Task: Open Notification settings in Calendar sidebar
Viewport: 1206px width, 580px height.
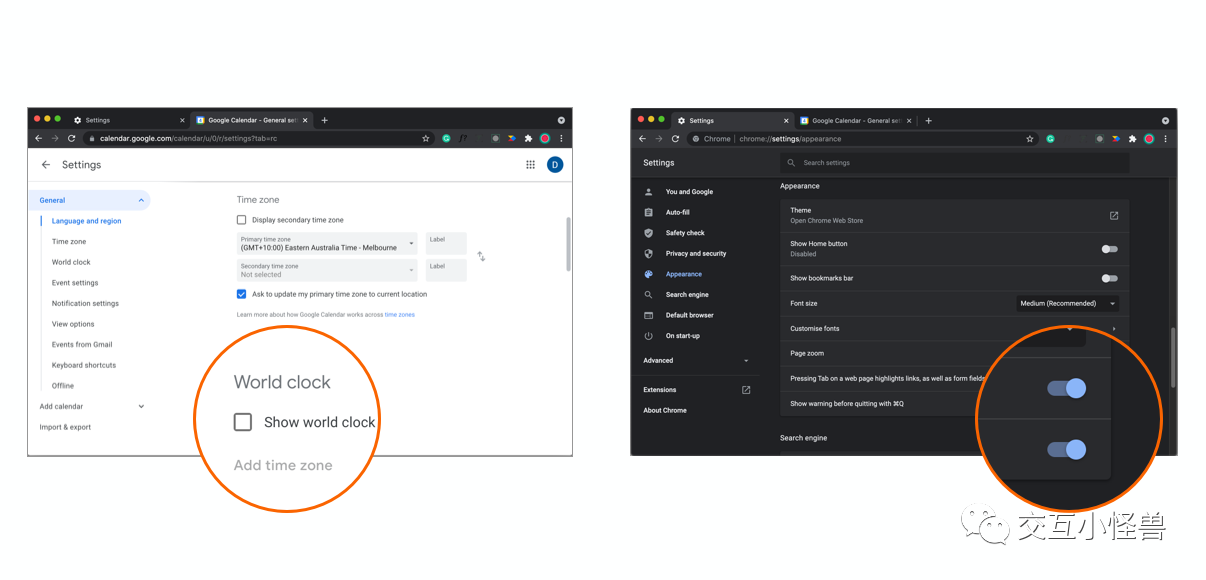Action: coord(85,304)
